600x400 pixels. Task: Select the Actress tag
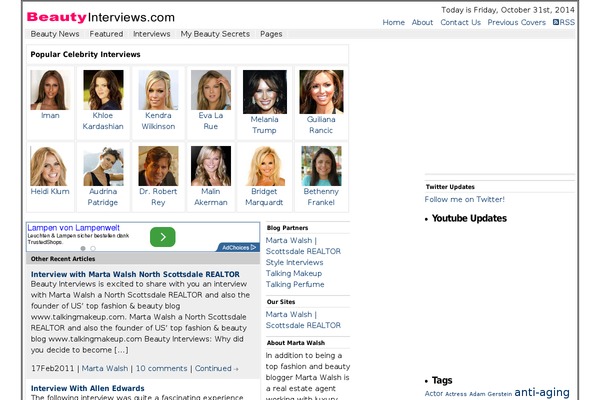(x=456, y=394)
